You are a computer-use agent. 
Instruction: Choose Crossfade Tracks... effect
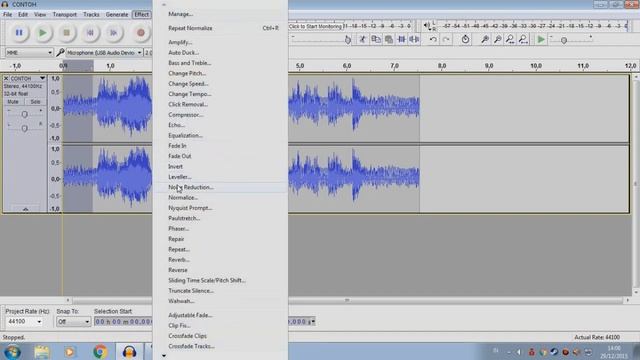pyautogui.click(x=220, y=346)
